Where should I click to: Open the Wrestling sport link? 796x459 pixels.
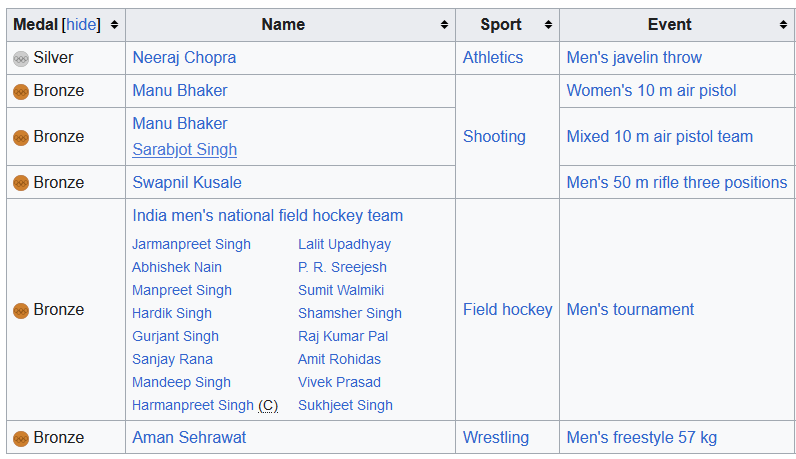[496, 438]
